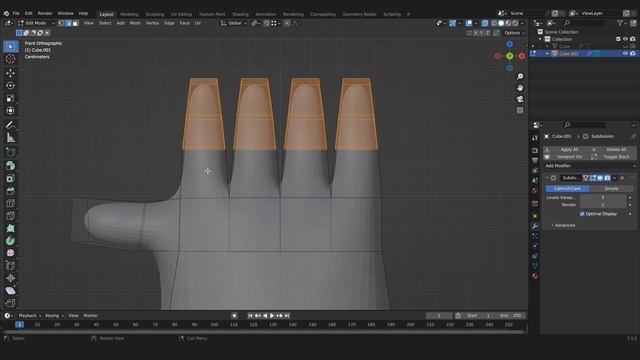Select the Annotate tool
This screenshot has height=360, width=640.
coord(11,125)
